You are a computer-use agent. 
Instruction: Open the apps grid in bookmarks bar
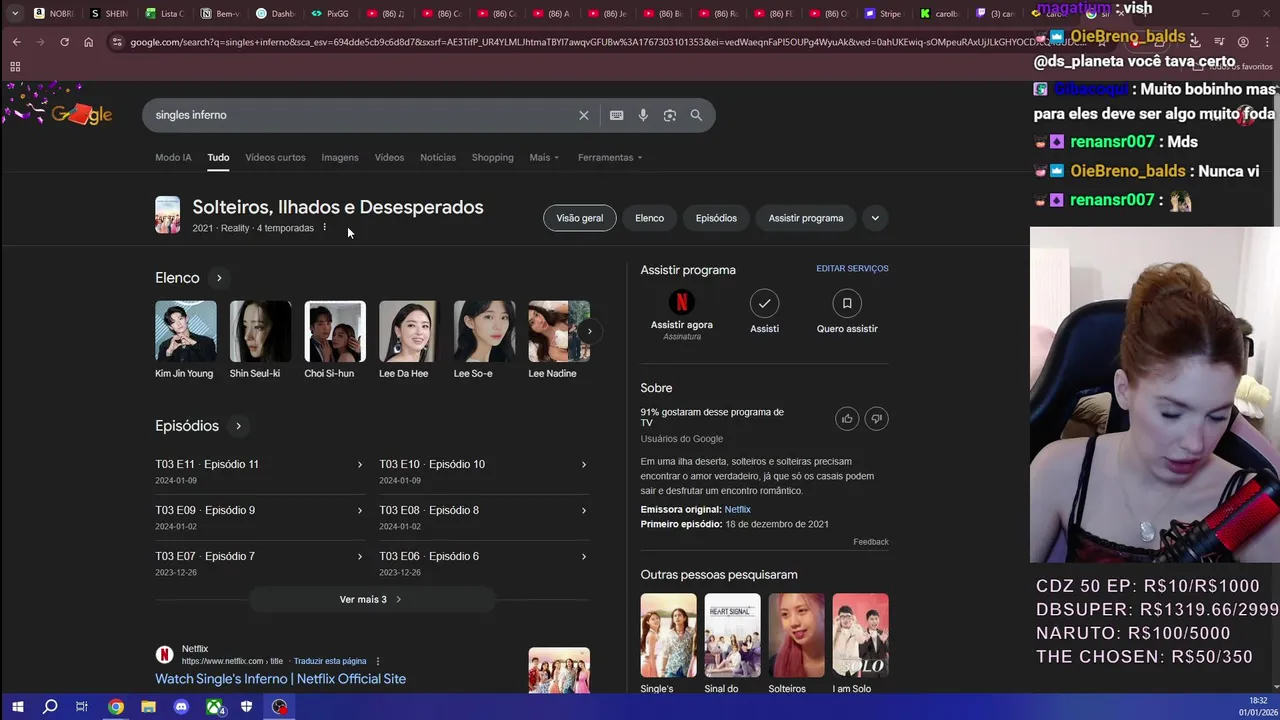click(x=15, y=66)
